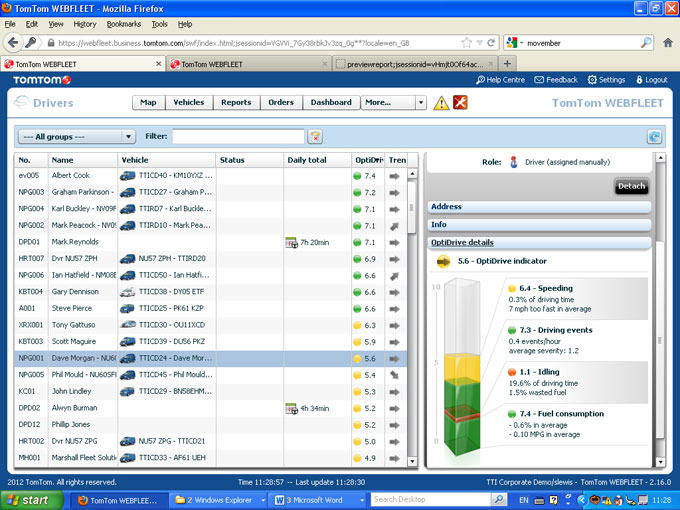680x510 pixels.
Task: Open the Bookmarks menu
Action: click(x=124, y=24)
